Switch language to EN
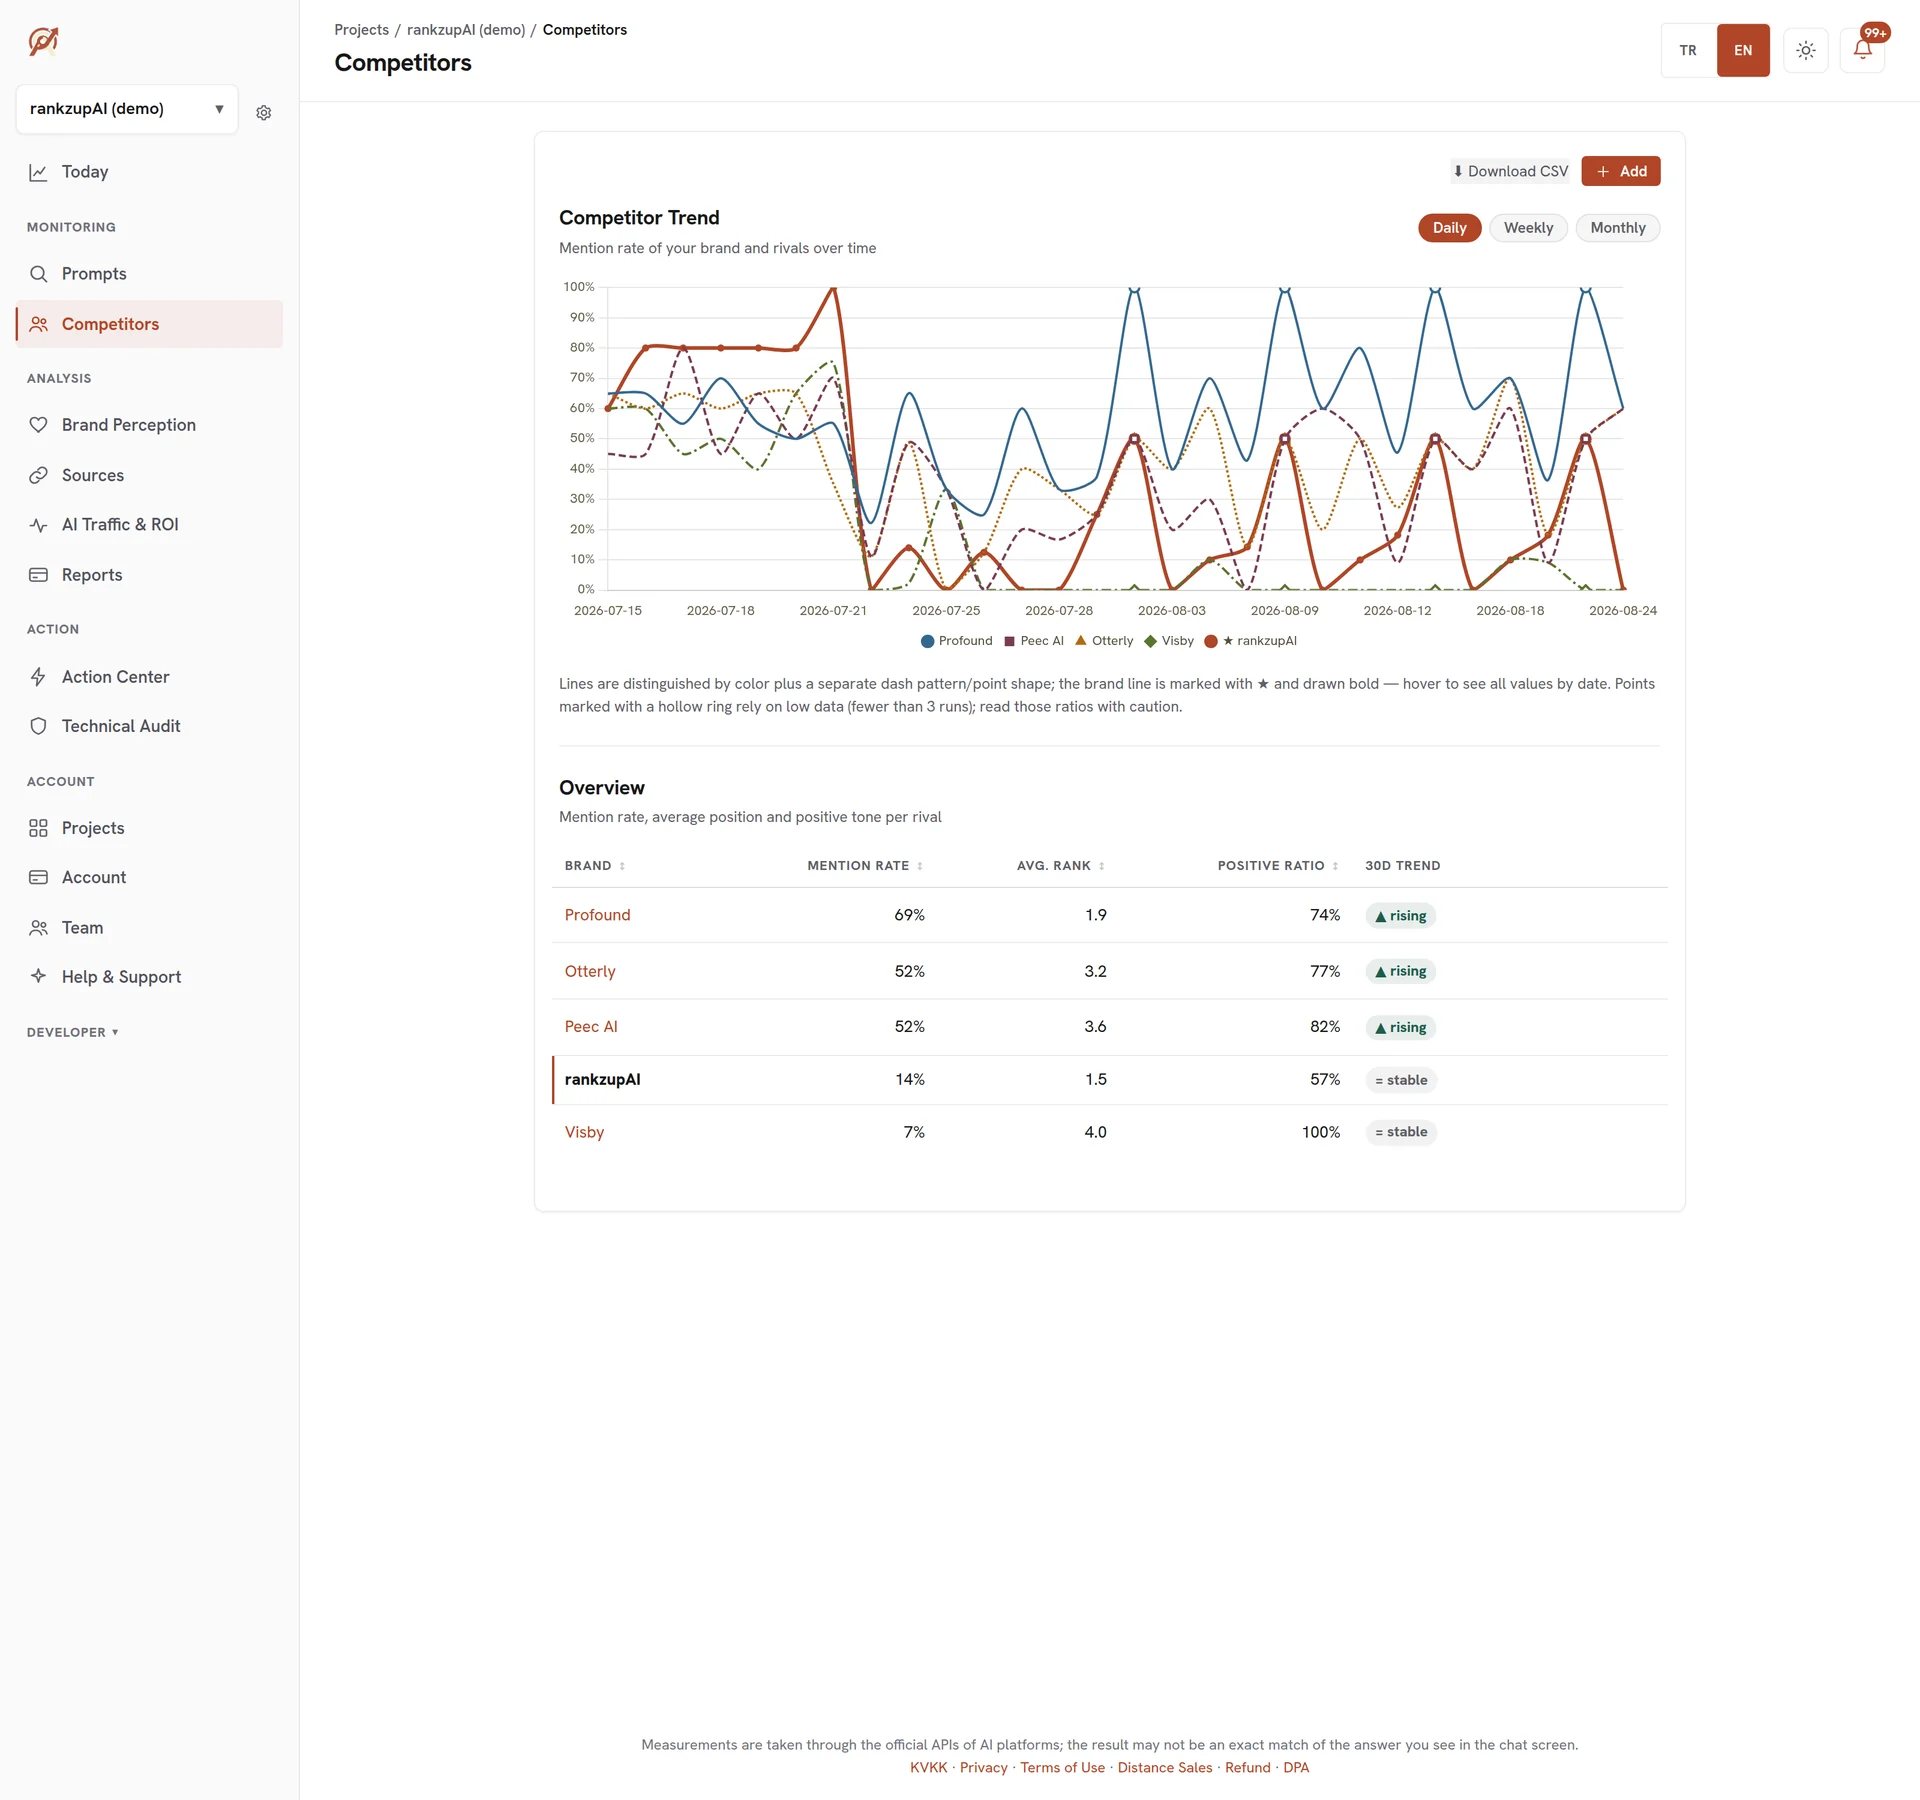 [x=1743, y=50]
